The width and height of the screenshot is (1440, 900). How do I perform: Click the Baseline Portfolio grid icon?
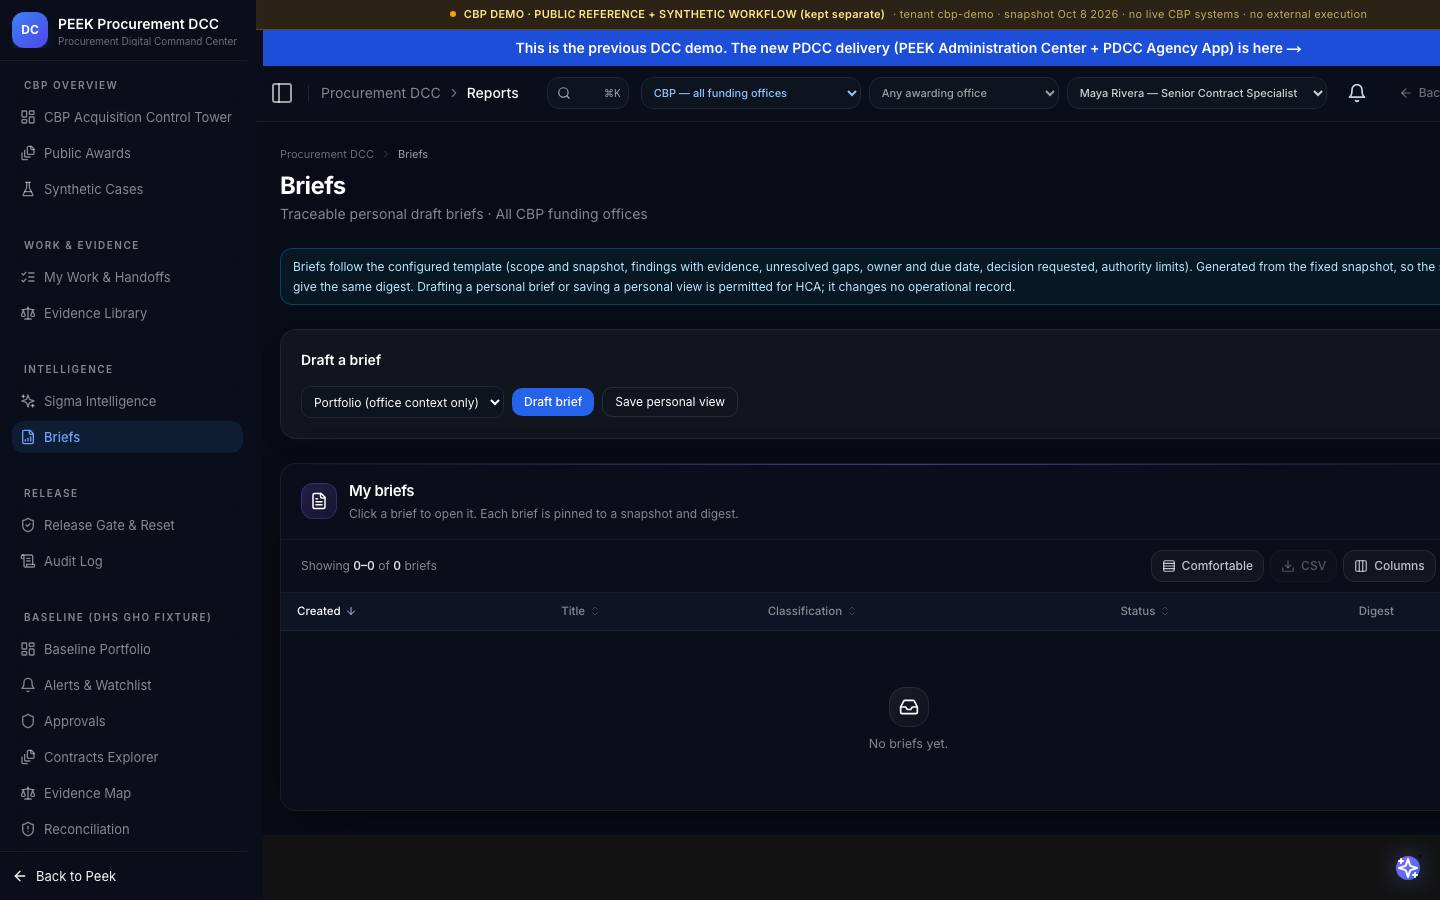(28, 649)
